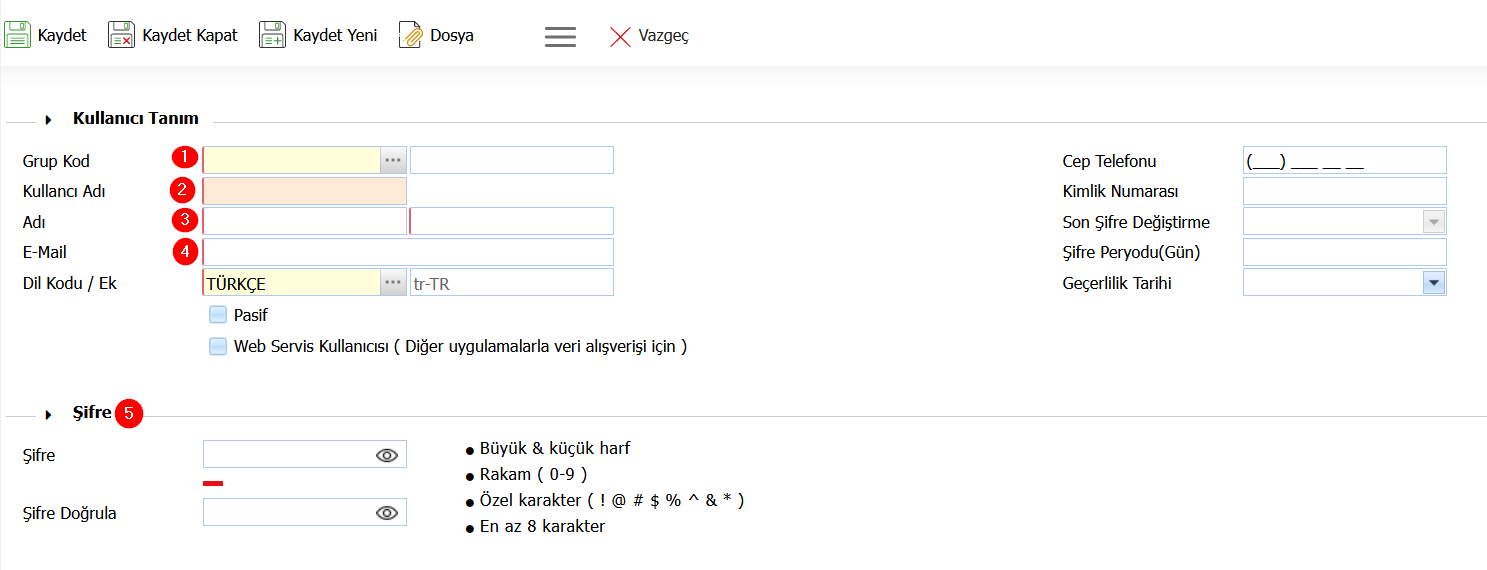
Task: Click the 'En az 8 karakter' text
Action: (542, 526)
